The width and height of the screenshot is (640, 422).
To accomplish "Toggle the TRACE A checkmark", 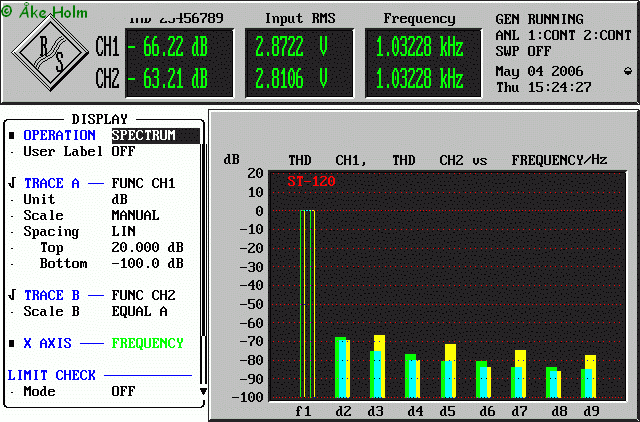I will (12, 182).
